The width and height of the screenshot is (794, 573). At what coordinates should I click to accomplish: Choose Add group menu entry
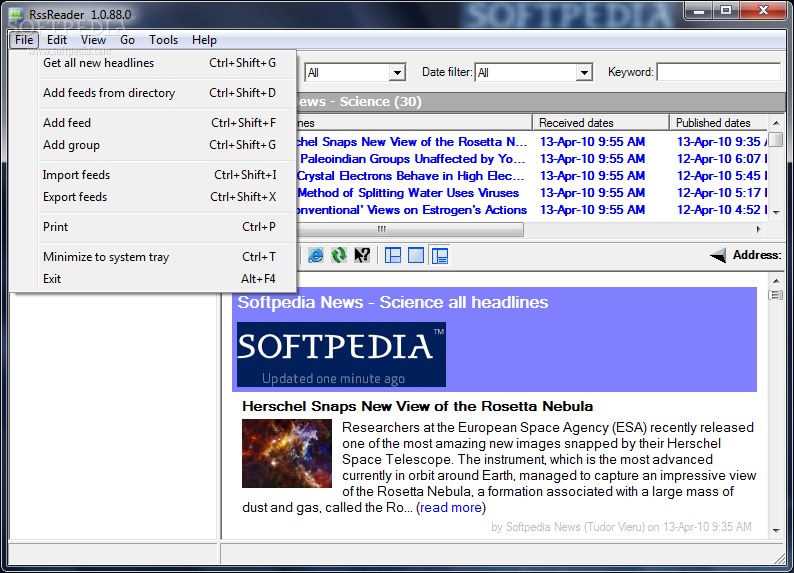point(160,145)
